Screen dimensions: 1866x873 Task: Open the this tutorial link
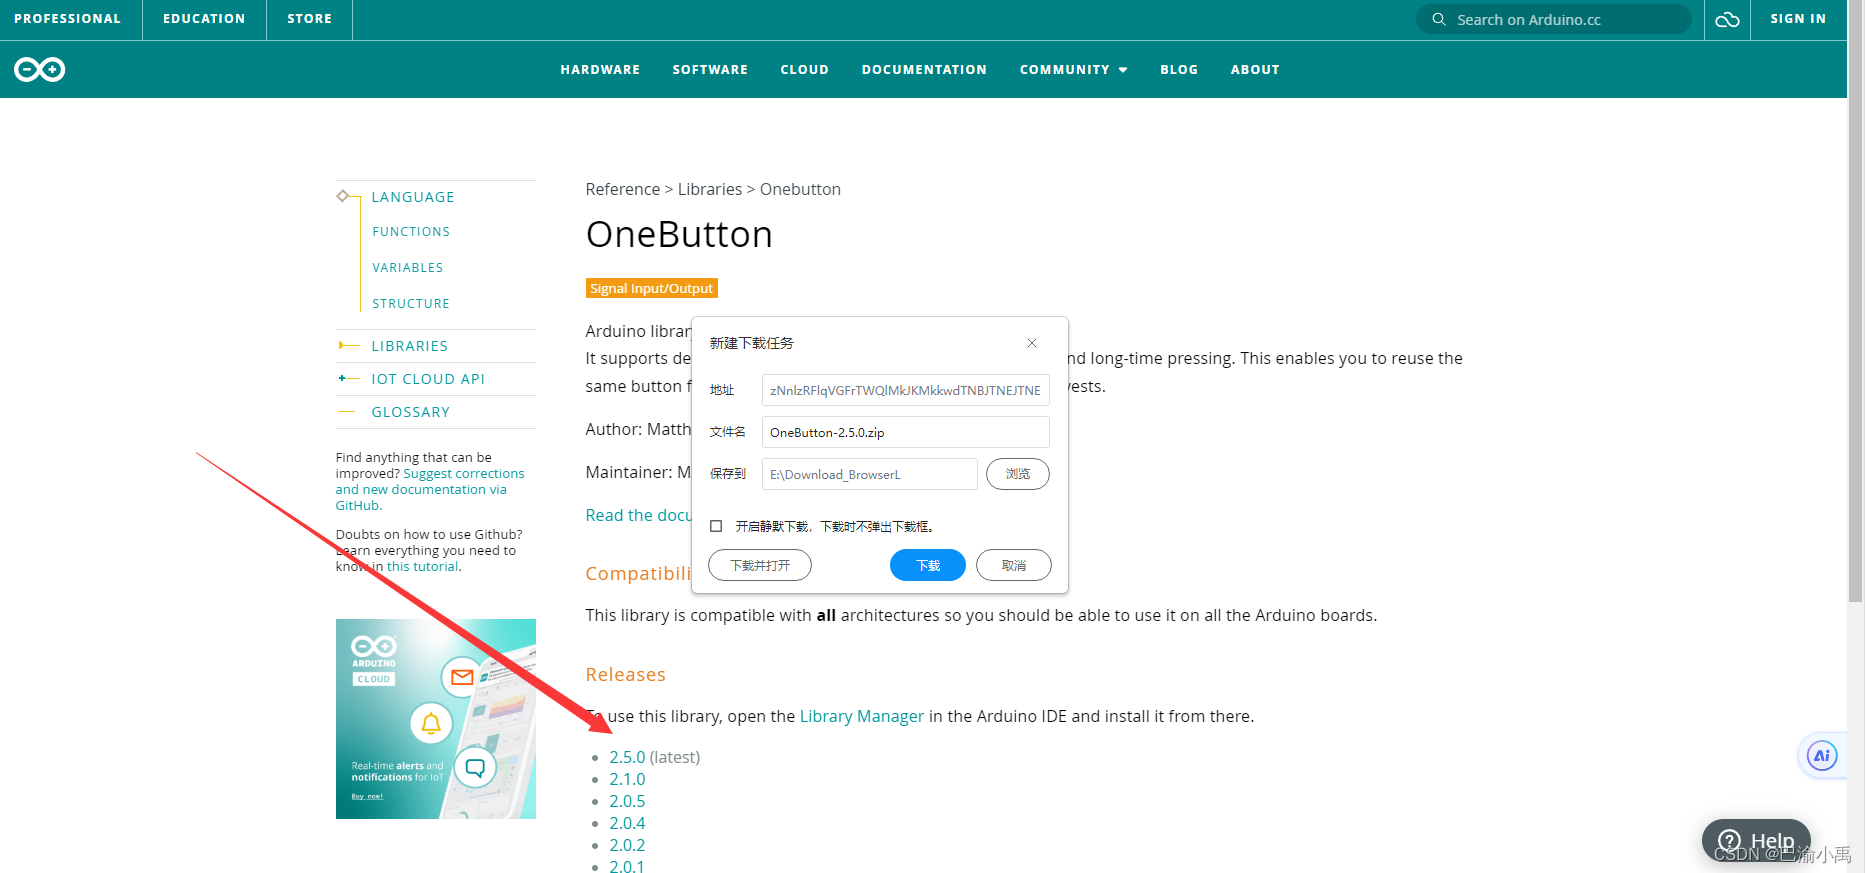point(422,566)
